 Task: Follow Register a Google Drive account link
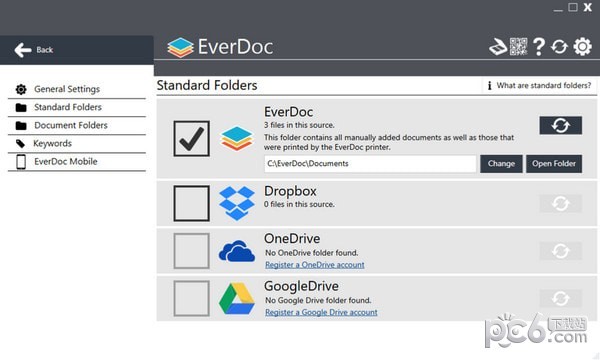[321, 312]
